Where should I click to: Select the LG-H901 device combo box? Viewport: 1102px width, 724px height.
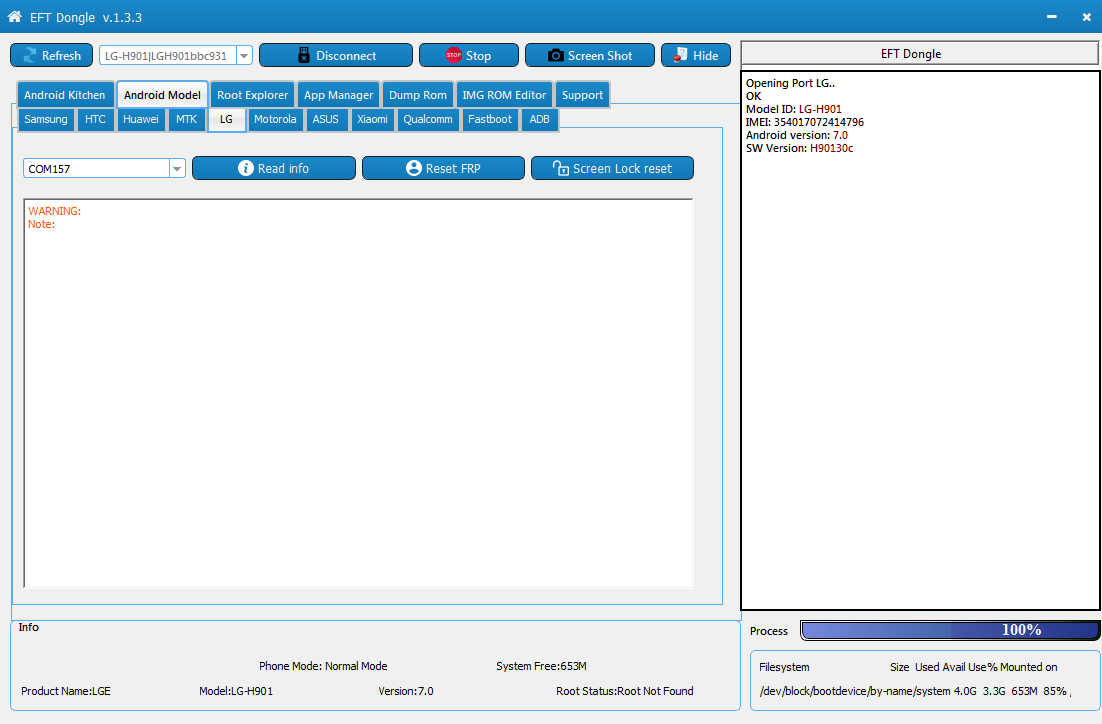pos(176,56)
